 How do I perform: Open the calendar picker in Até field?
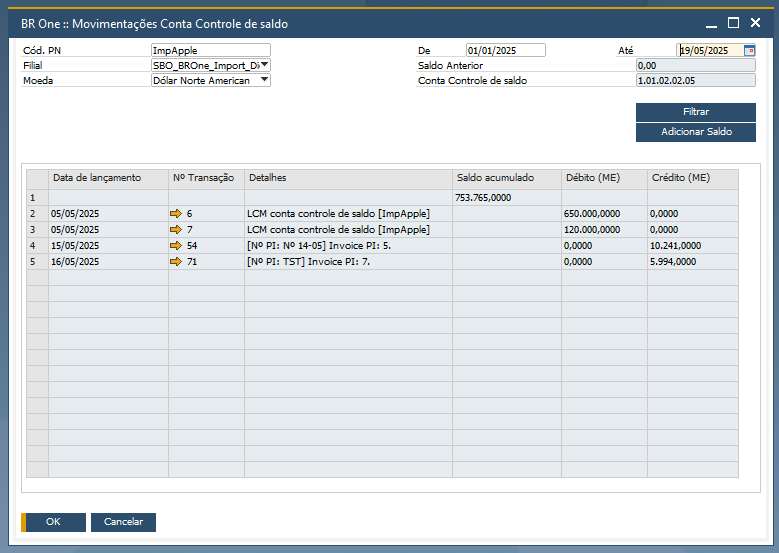pyautogui.click(x=749, y=50)
